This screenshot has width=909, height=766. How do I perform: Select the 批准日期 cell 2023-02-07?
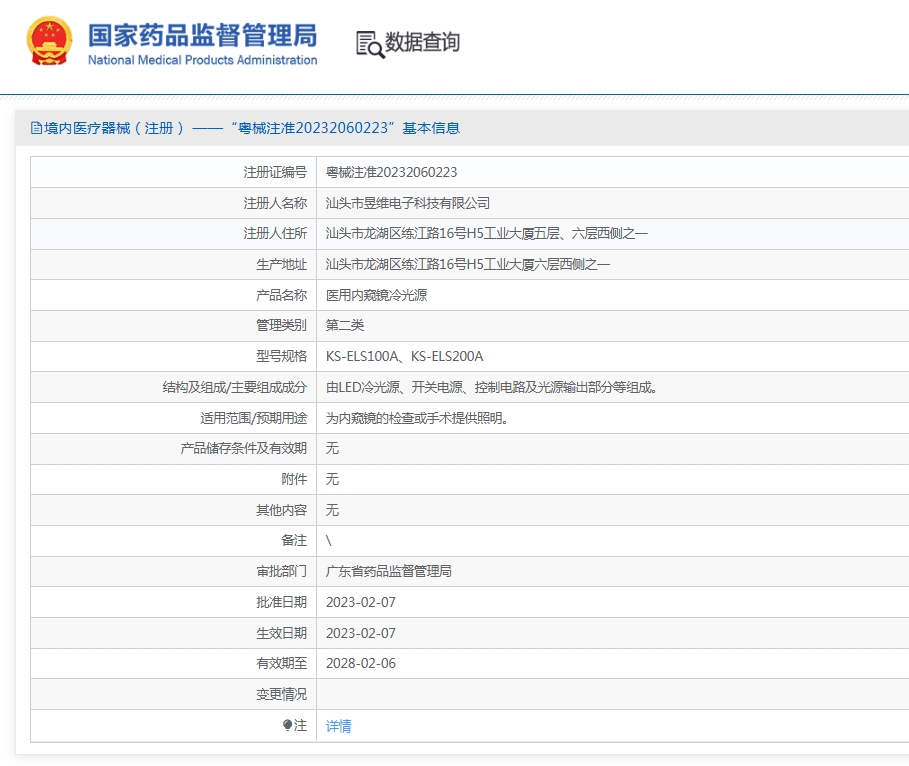(x=361, y=601)
